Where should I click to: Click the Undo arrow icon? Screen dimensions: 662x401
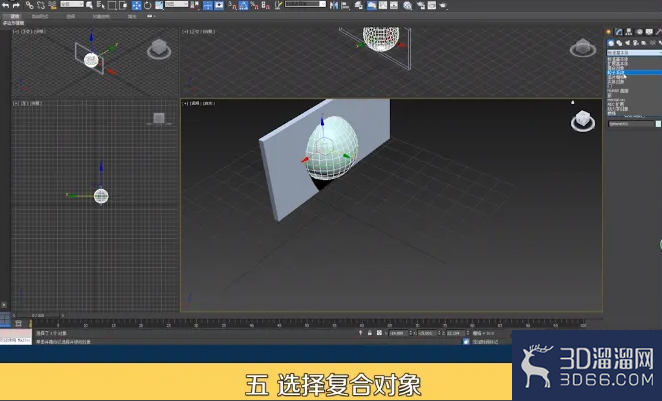coord(5,5)
